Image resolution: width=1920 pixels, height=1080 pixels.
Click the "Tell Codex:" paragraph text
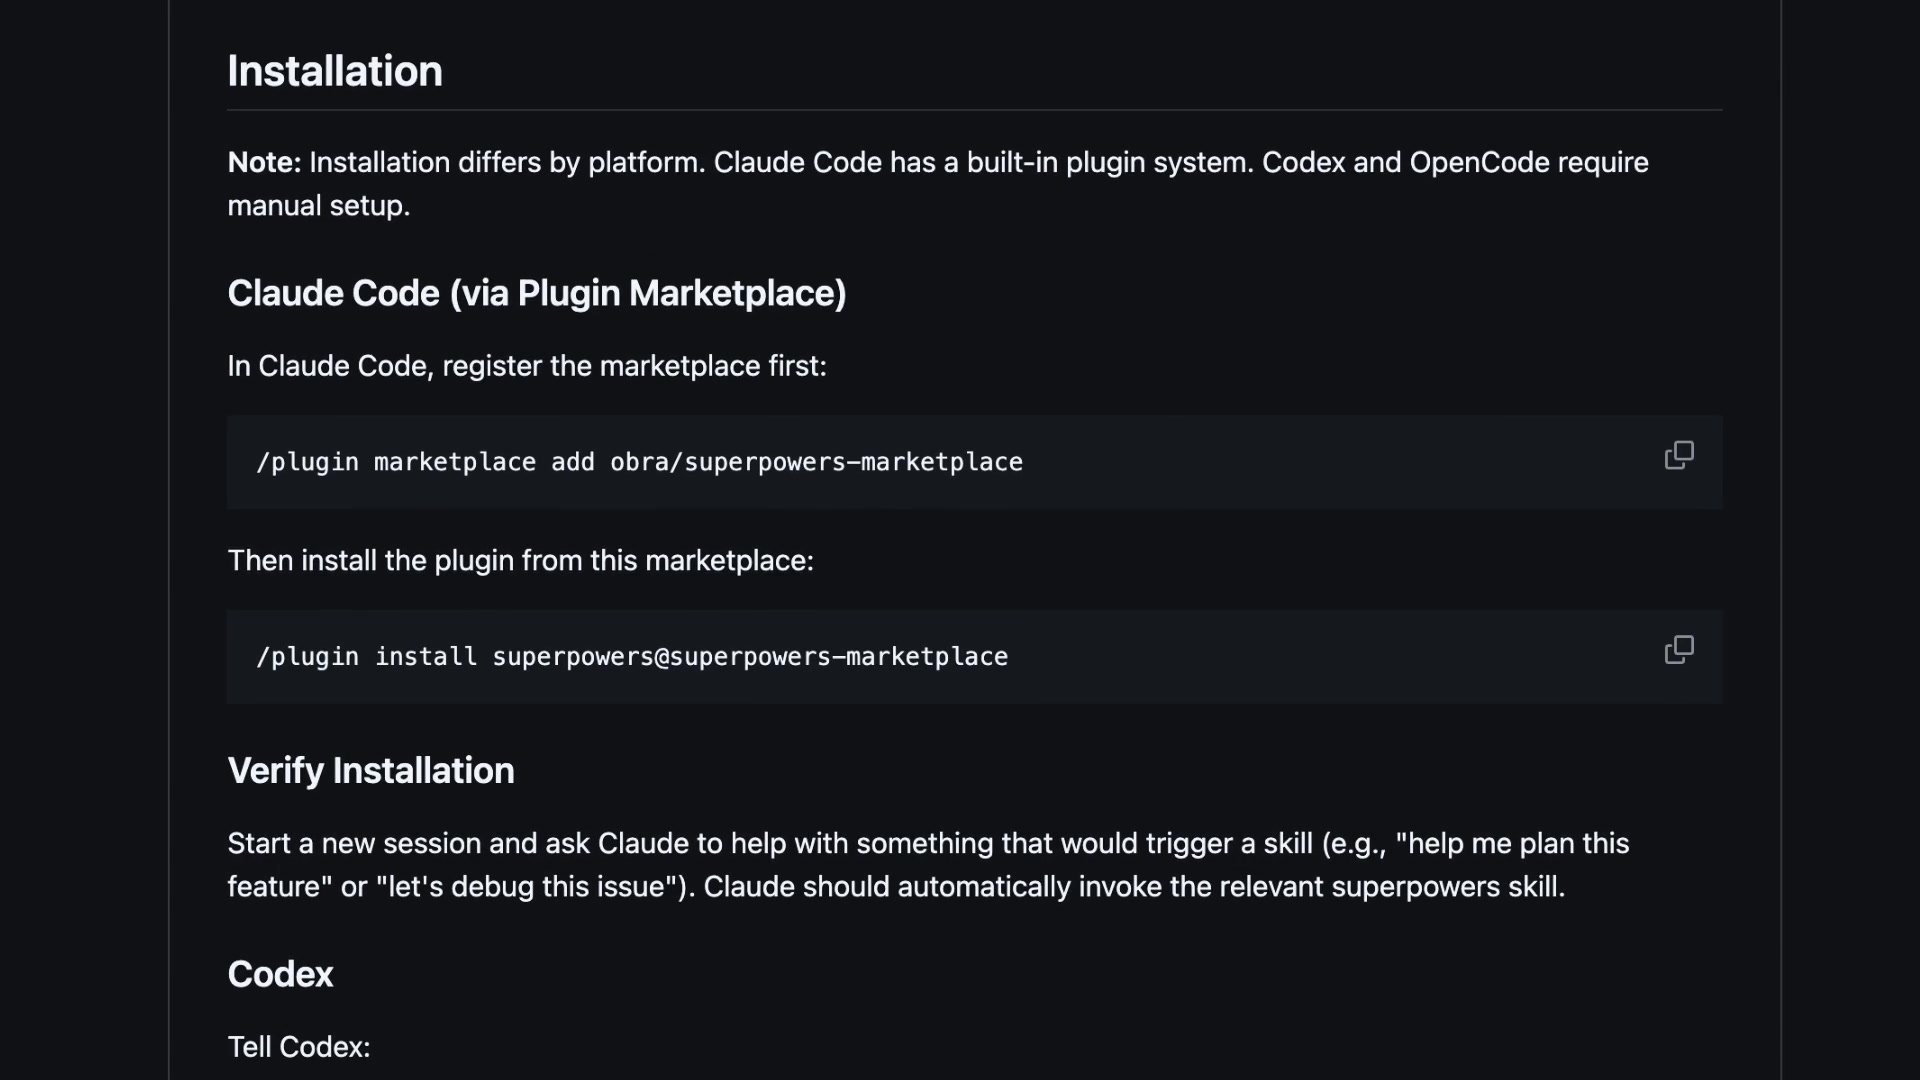tap(298, 1047)
